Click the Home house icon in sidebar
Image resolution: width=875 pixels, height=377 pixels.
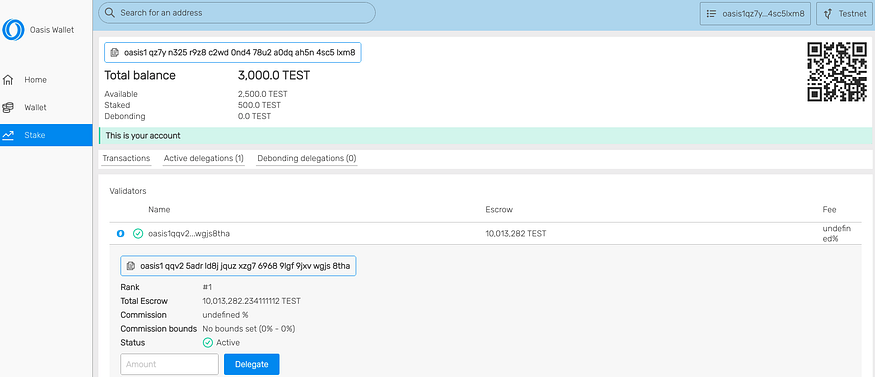pos(8,80)
